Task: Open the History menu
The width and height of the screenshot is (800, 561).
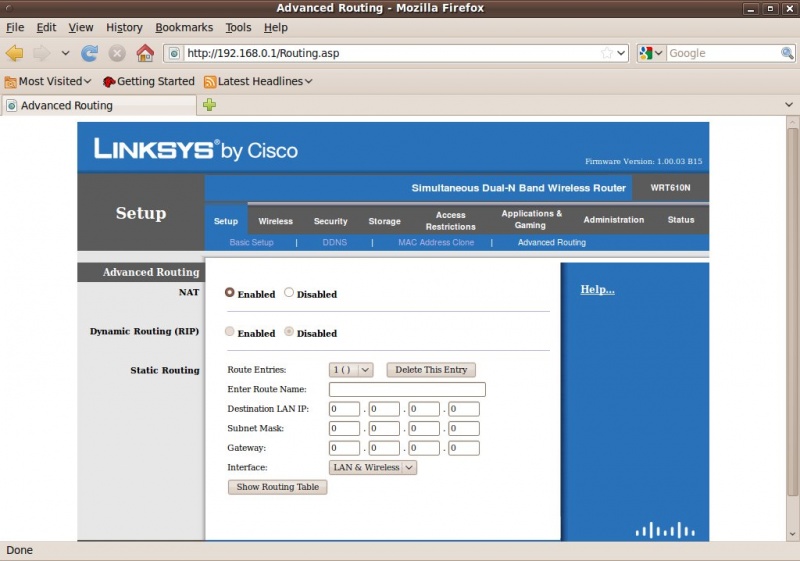Action: pyautogui.click(x=124, y=28)
